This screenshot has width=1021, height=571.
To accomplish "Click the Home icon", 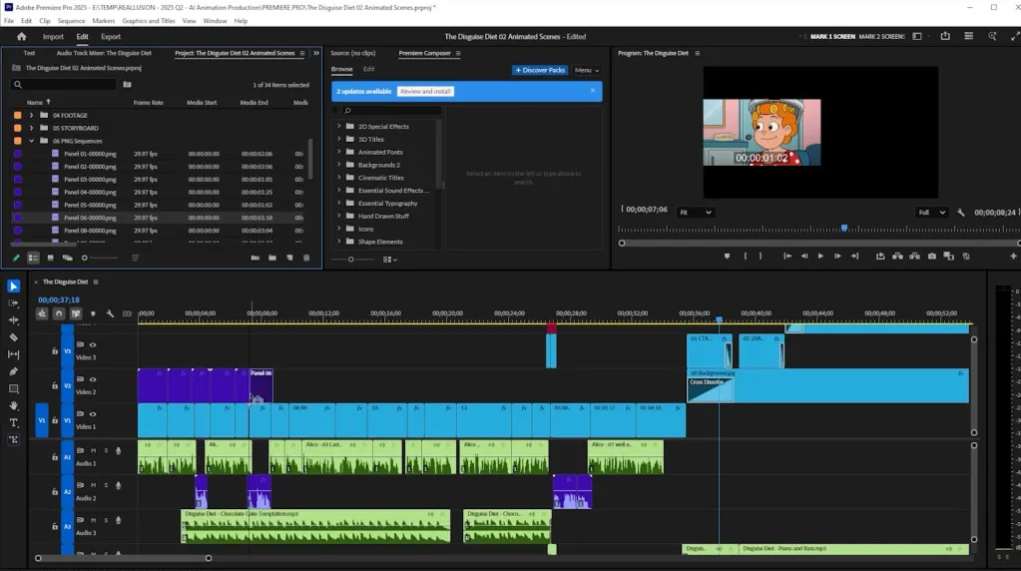I will click(x=21, y=36).
